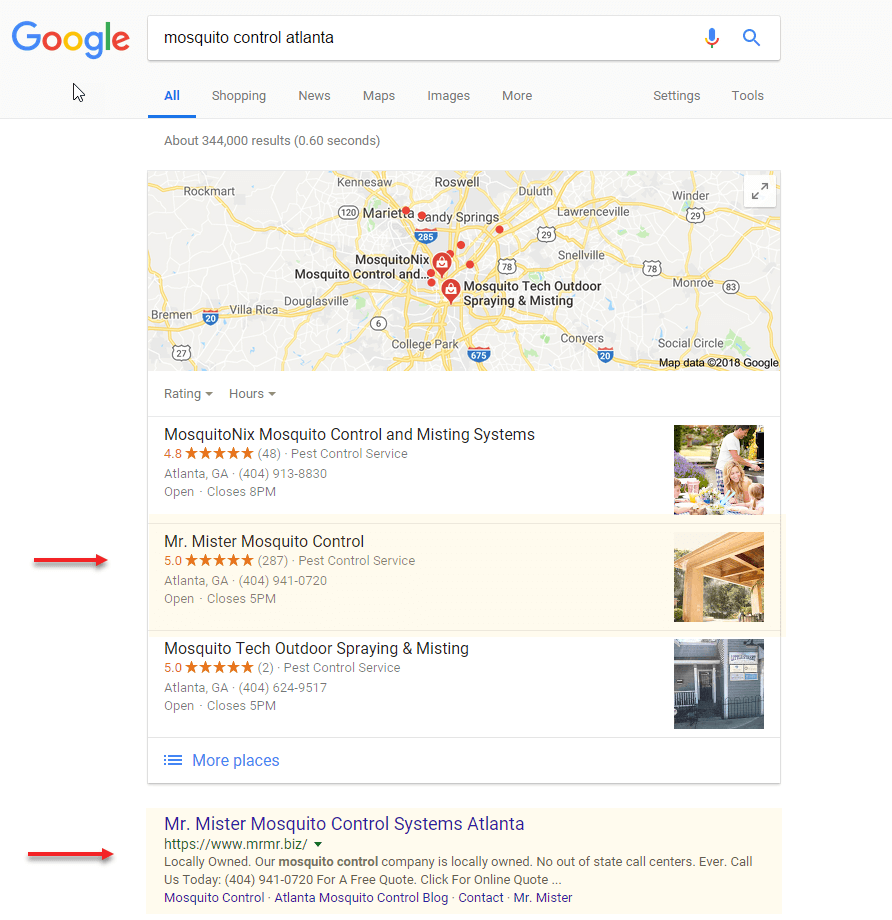Click the MosquitoNix map pin marker
Image resolution: width=892 pixels, height=920 pixels.
coord(442,263)
